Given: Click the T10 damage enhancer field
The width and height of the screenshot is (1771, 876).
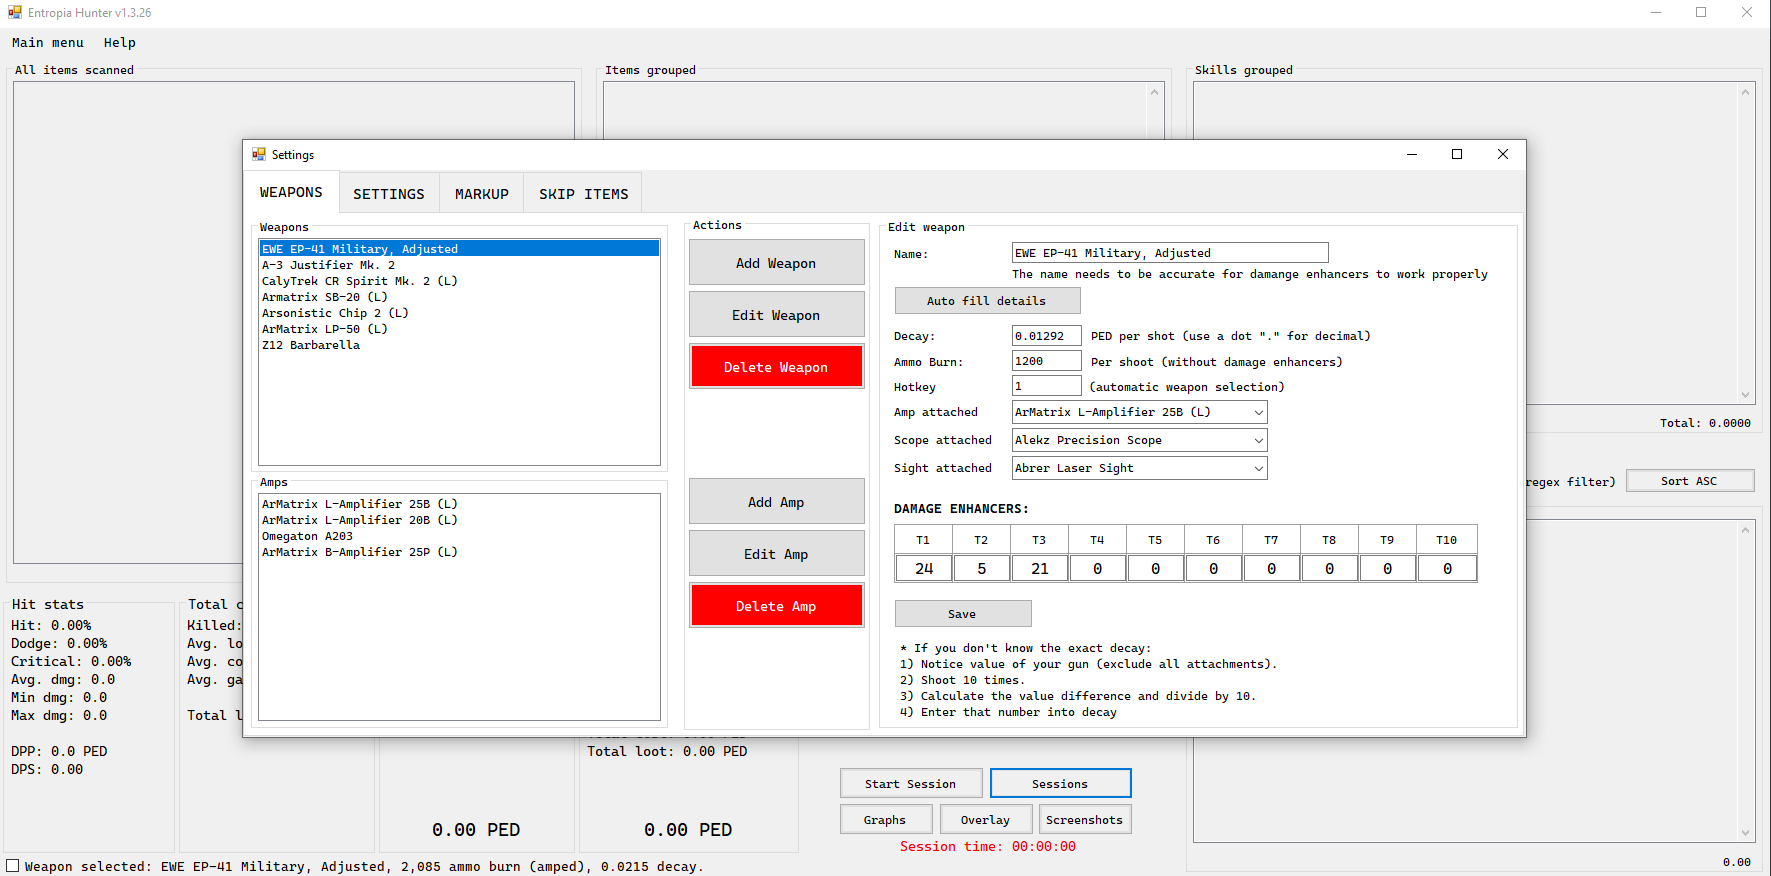Looking at the screenshot, I should [1447, 568].
